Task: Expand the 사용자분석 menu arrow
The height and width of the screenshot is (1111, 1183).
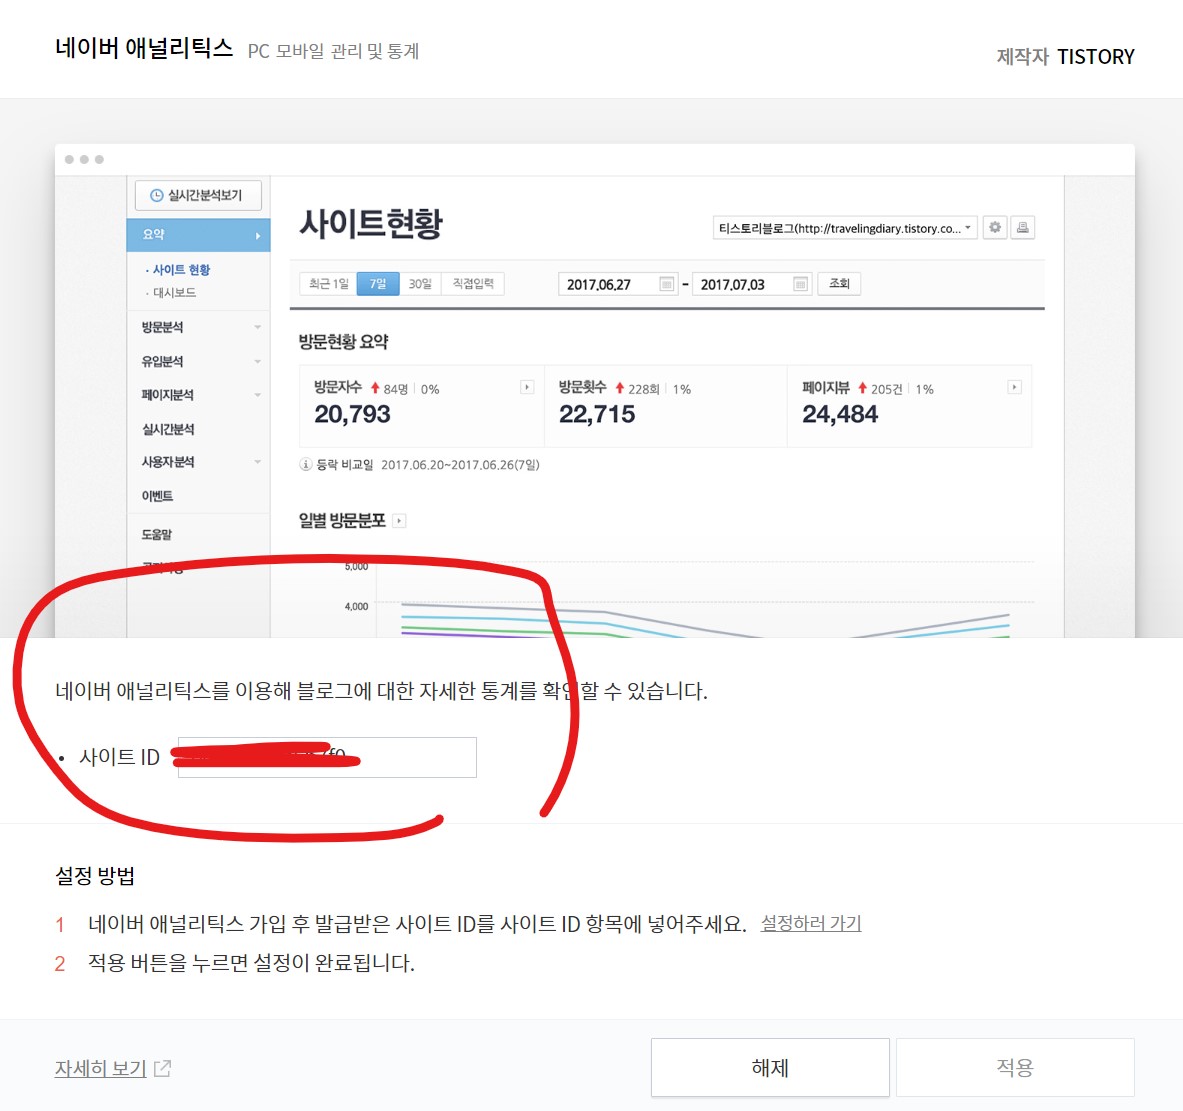Action: point(257,462)
